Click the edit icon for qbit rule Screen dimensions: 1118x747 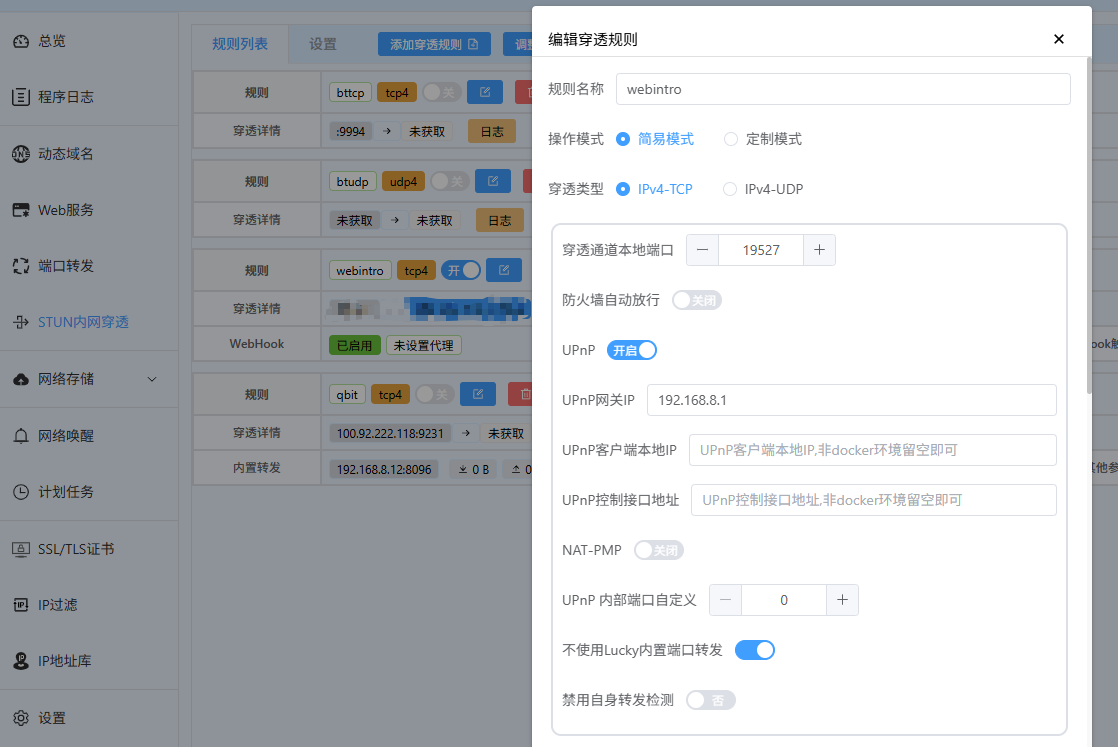[x=478, y=394]
